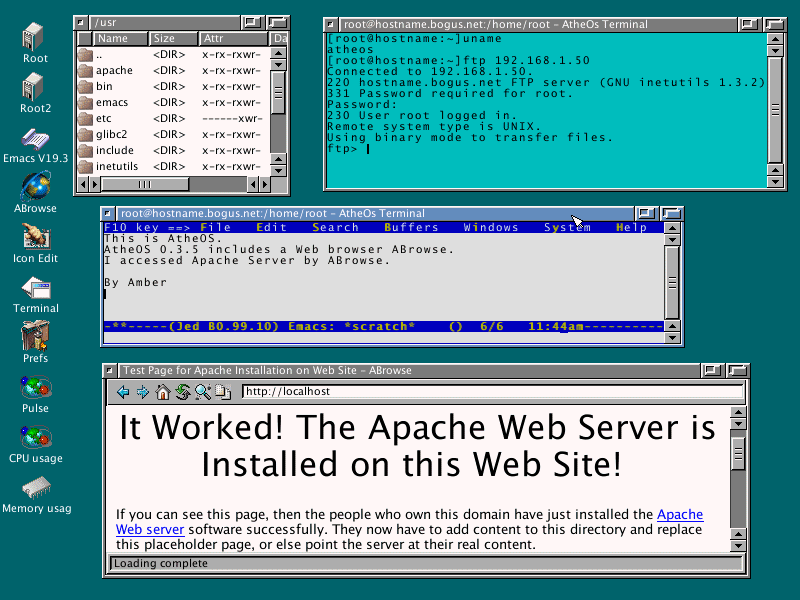Click the Size column header in /usr

click(x=172, y=39)
